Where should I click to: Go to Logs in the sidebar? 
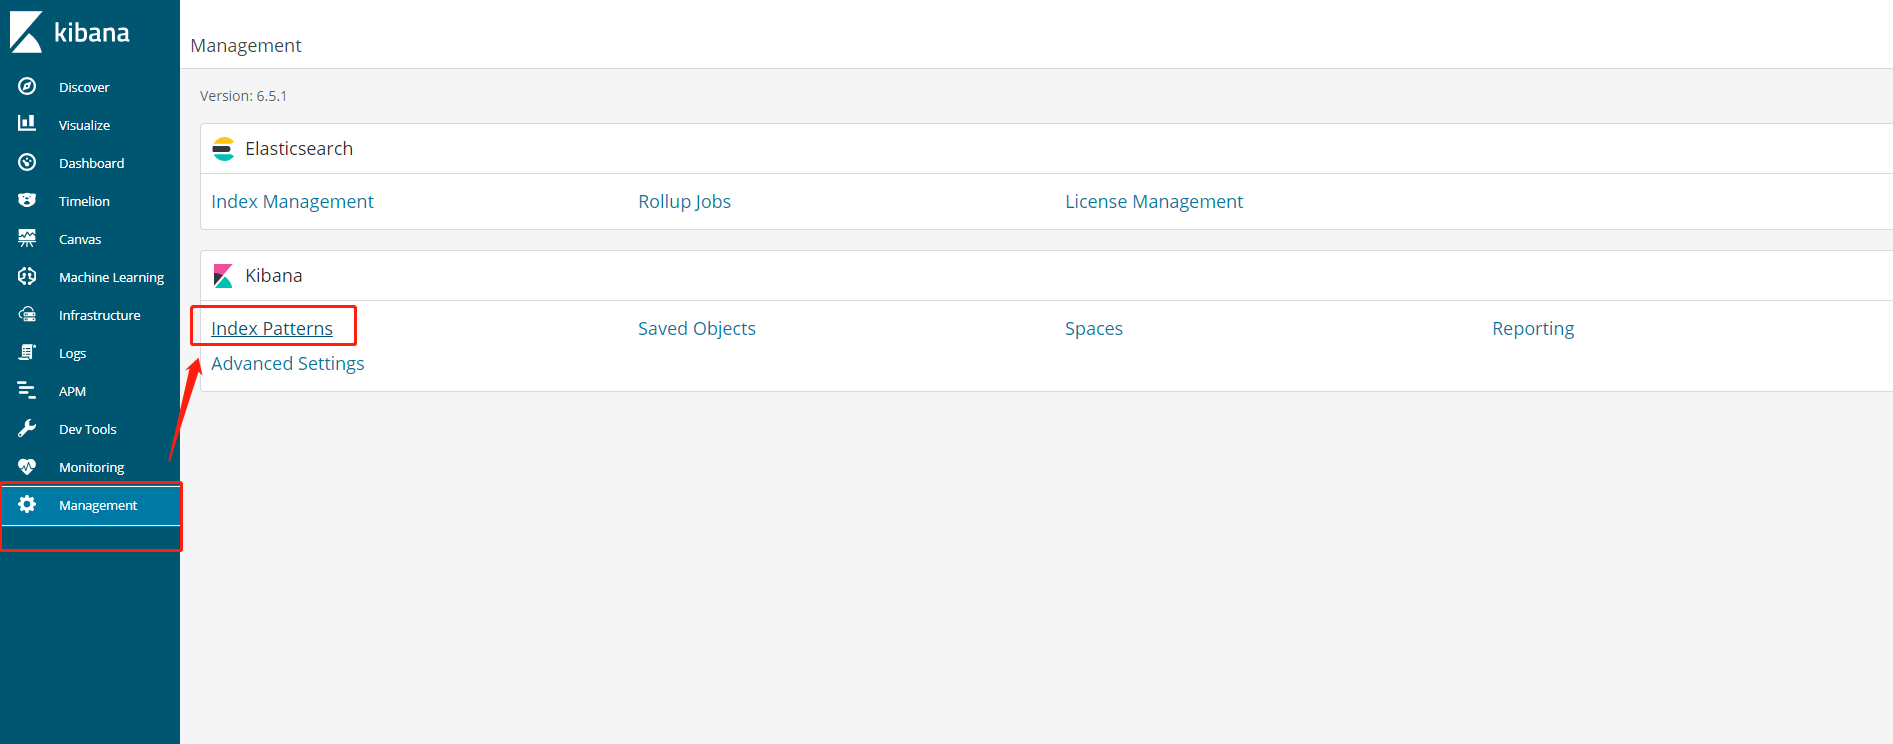point(90,353)
